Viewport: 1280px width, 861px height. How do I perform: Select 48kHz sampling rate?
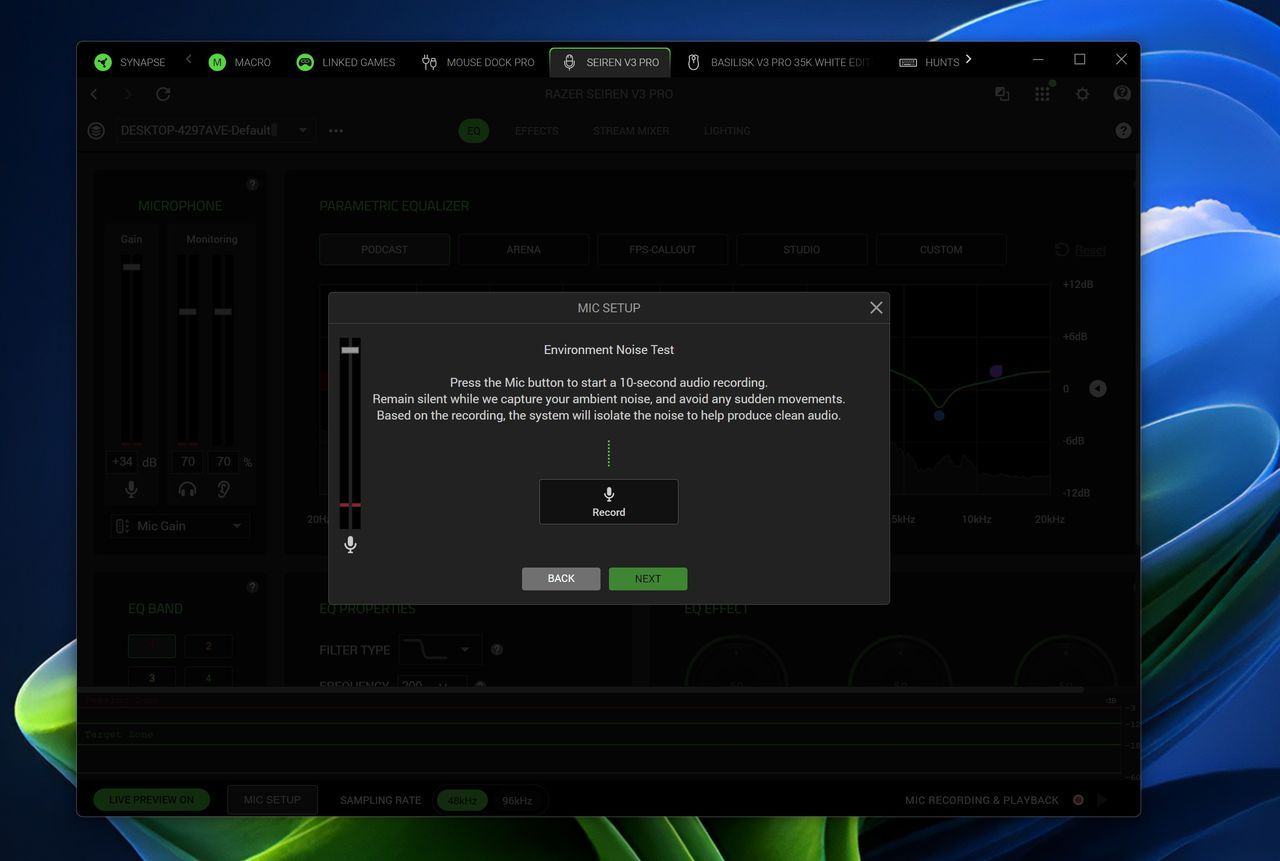(462, 800)
